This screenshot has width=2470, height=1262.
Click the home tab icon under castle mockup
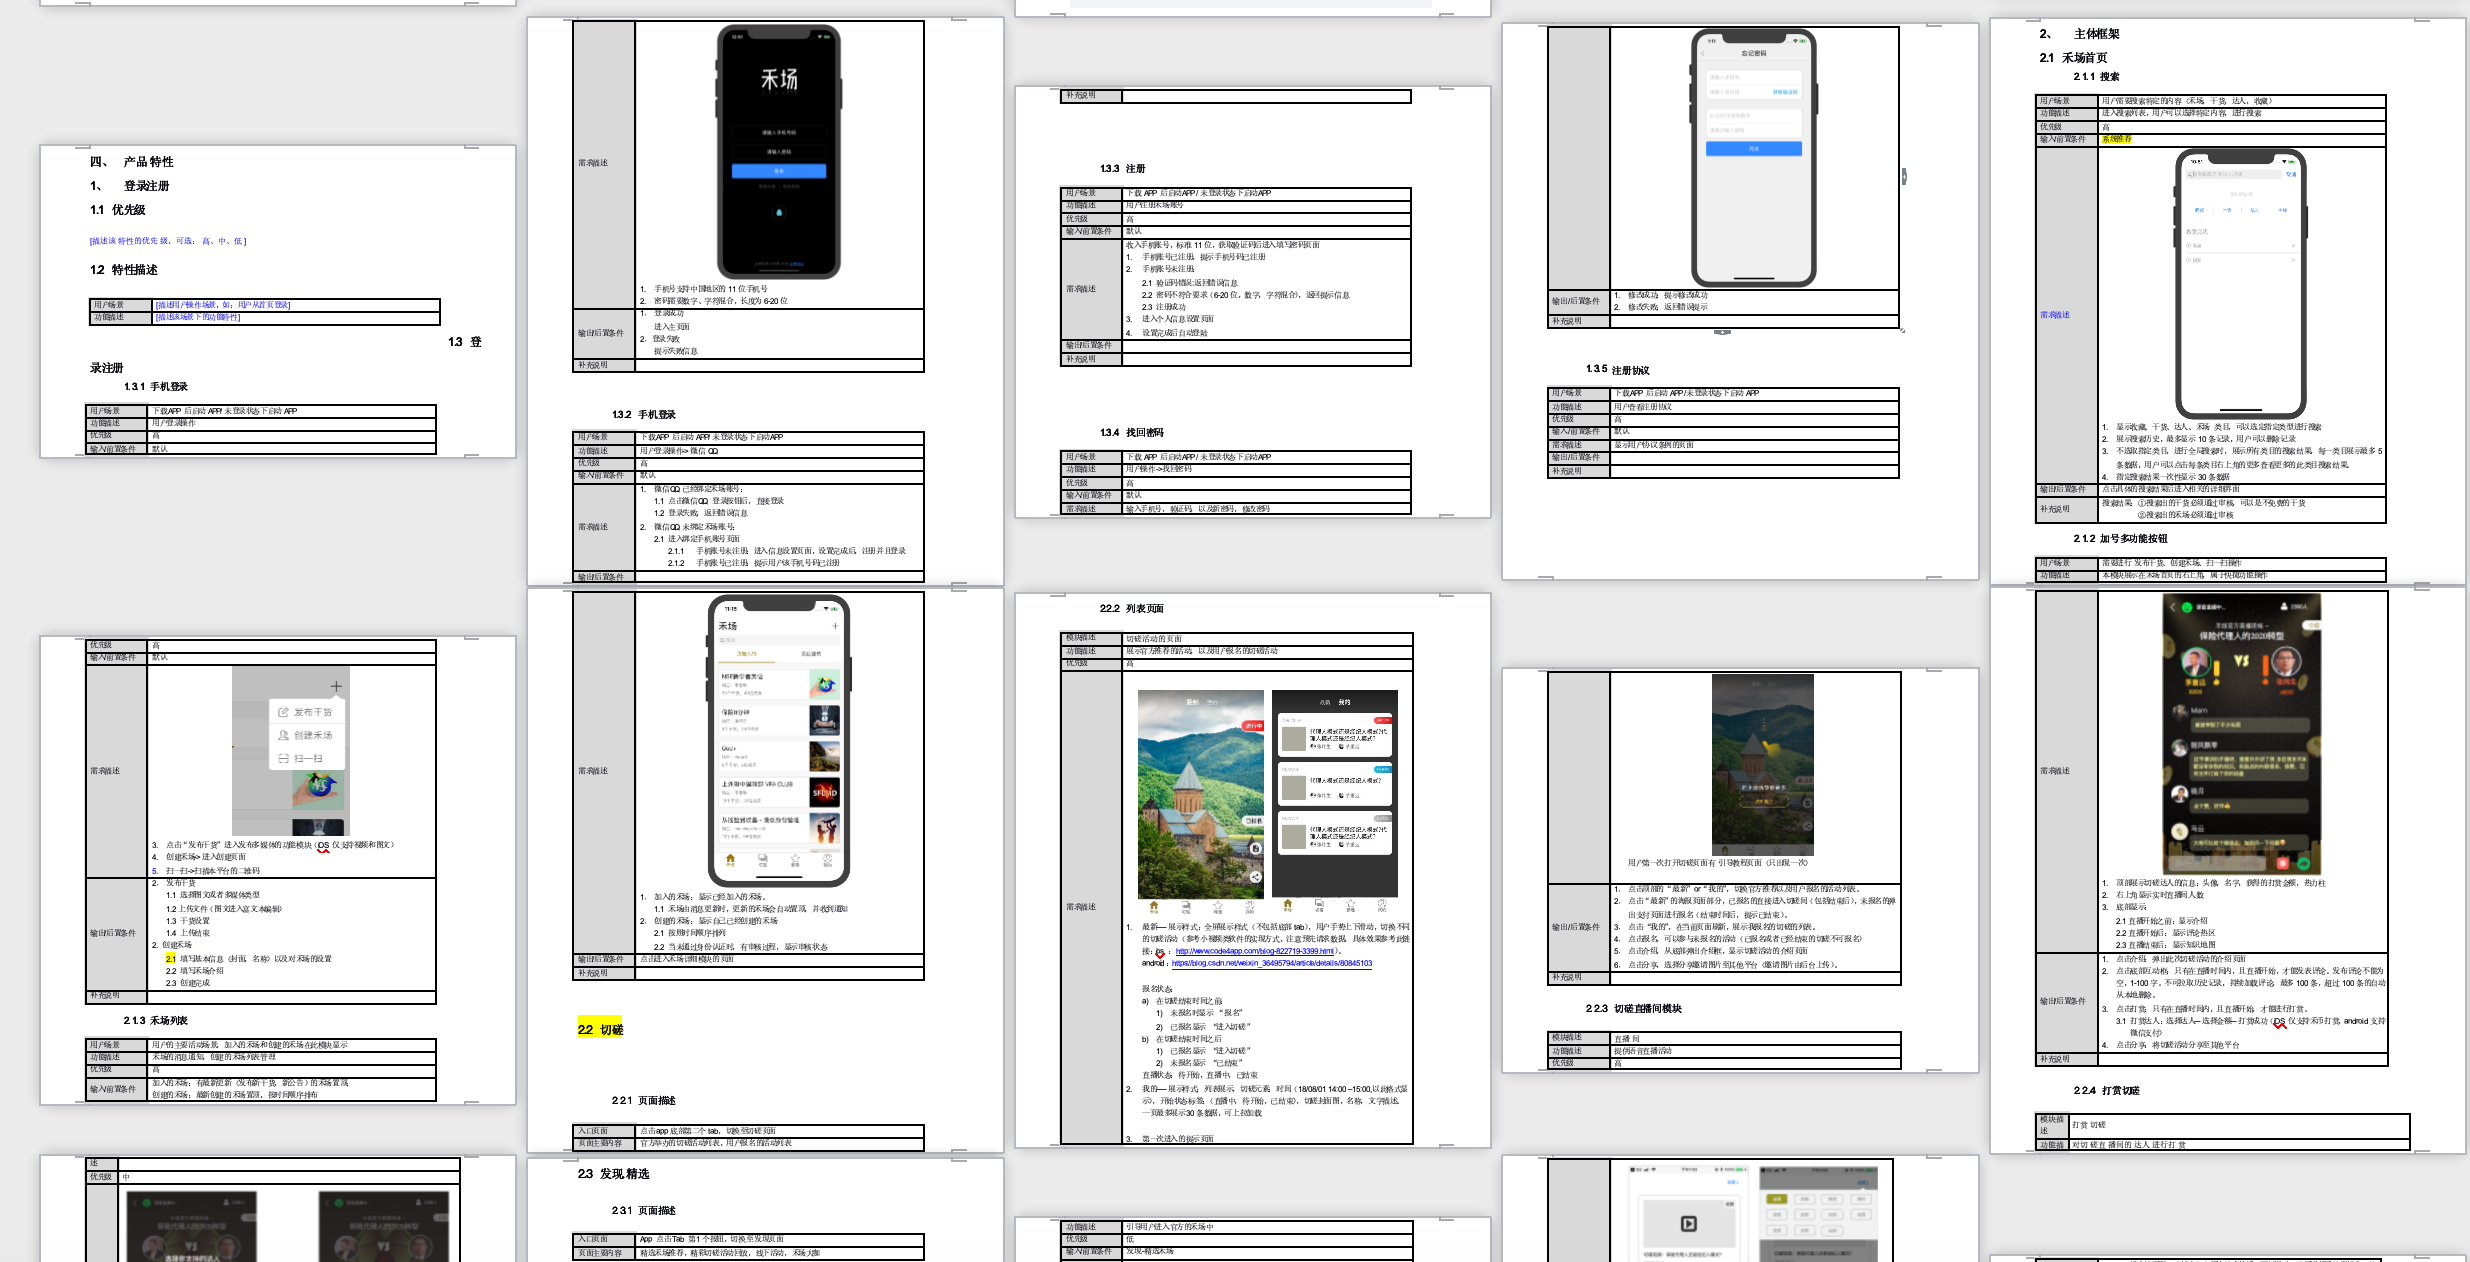1153,905
